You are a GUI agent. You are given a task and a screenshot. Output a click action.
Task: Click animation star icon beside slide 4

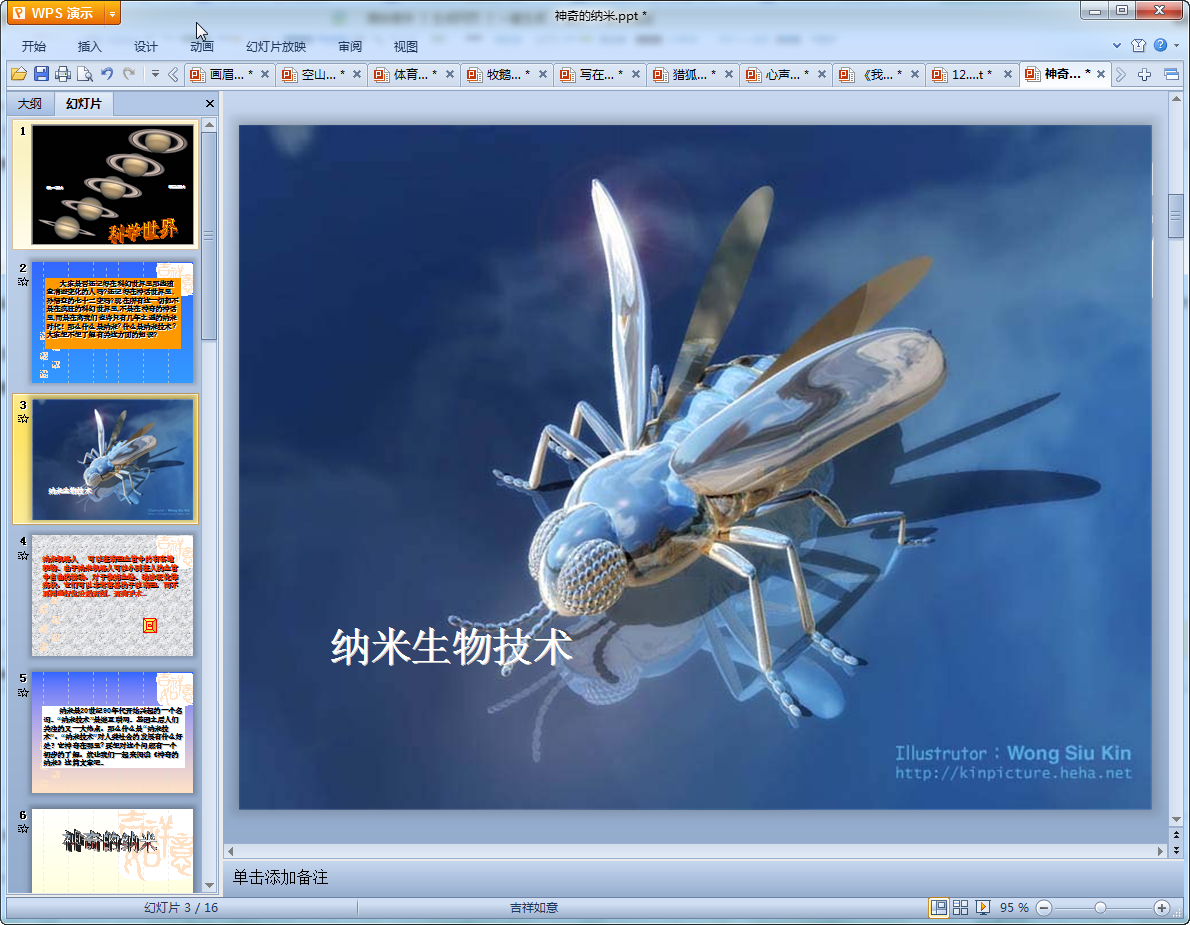pyautogui.click(x=23, y=555)
